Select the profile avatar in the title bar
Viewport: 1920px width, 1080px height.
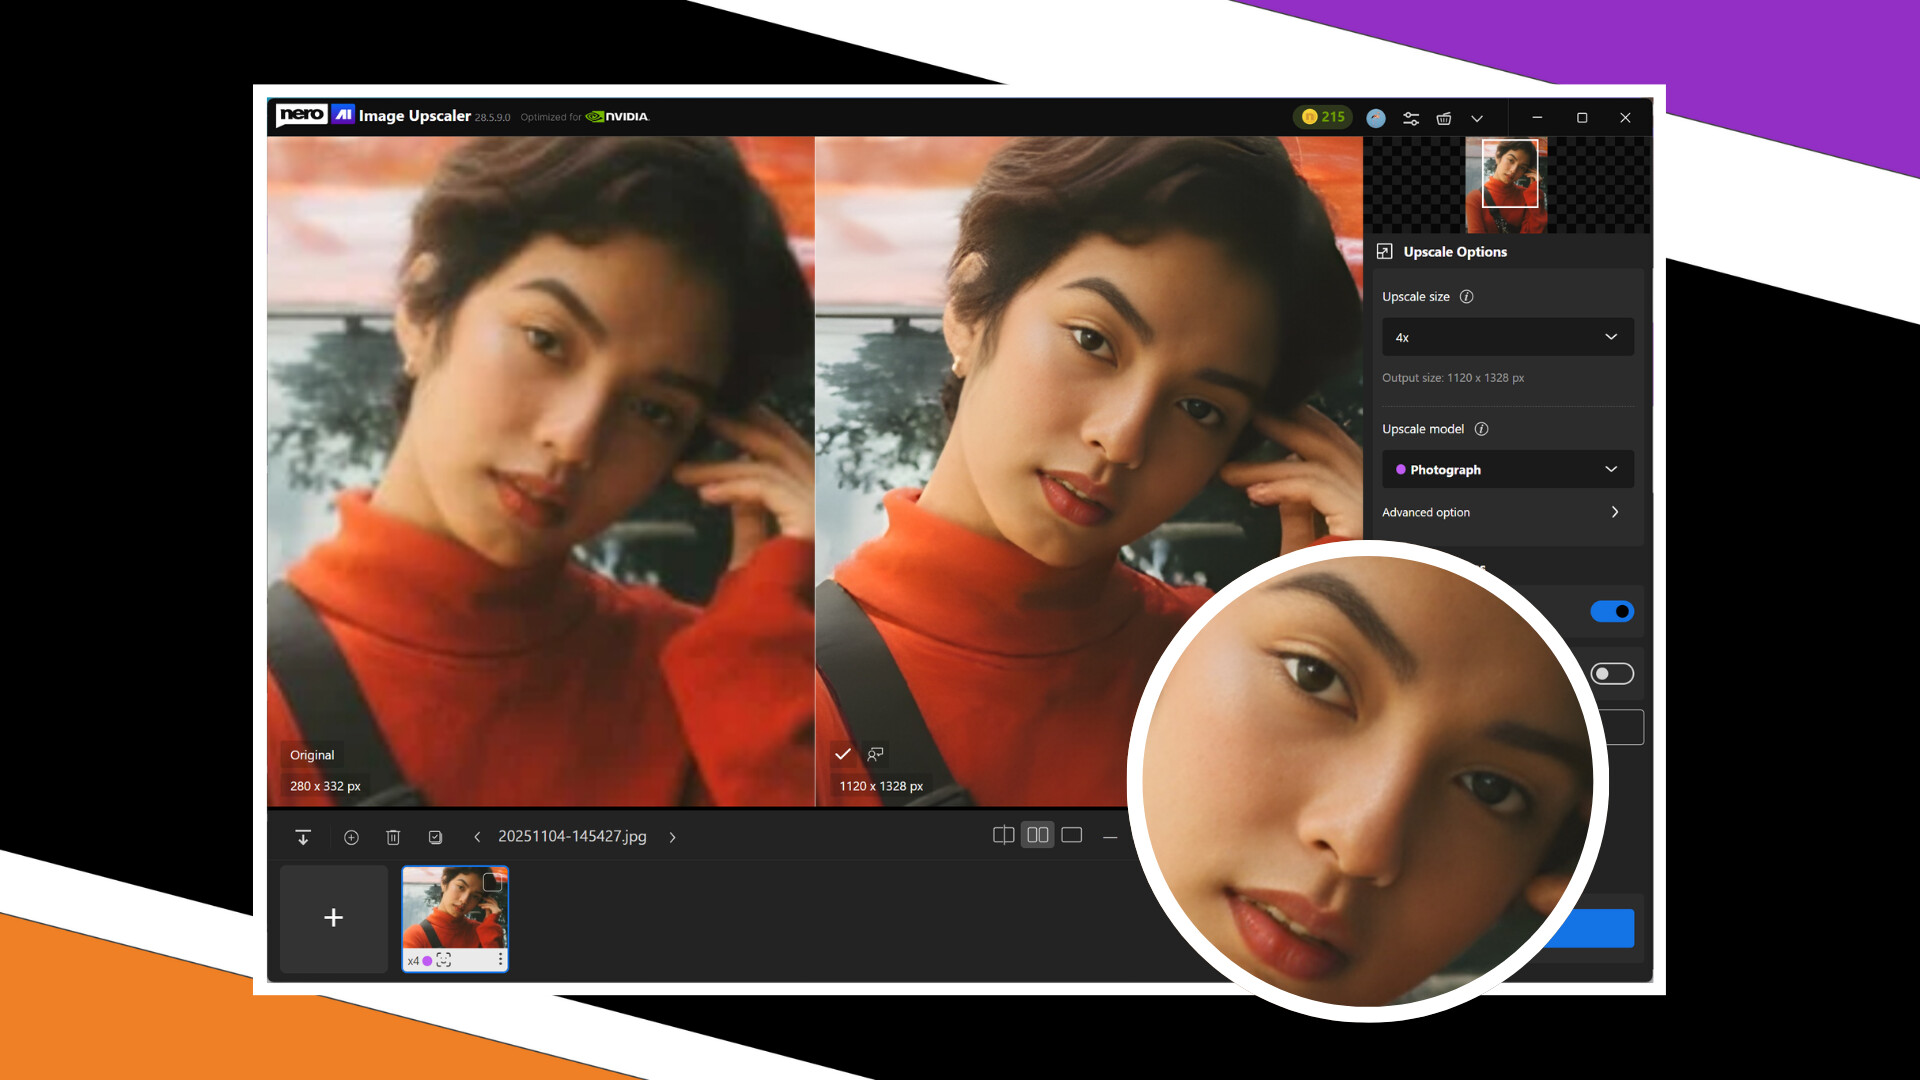[1377, 118]
